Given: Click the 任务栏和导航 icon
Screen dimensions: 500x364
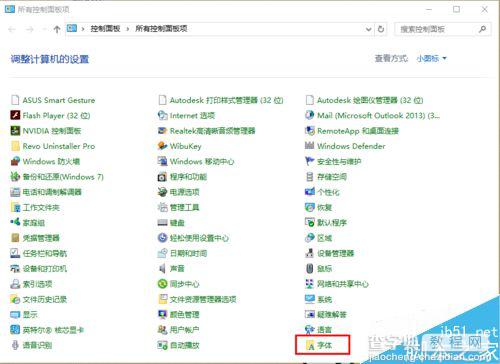Looking at the screenshot, I should pos(15,253).
